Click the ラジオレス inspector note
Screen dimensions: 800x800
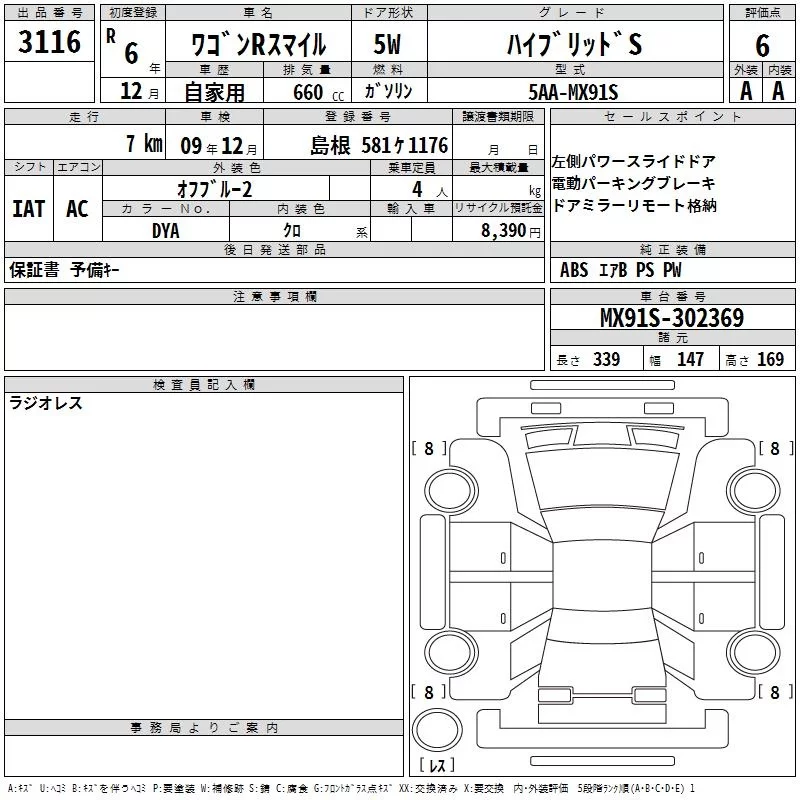tap(46, 404)
